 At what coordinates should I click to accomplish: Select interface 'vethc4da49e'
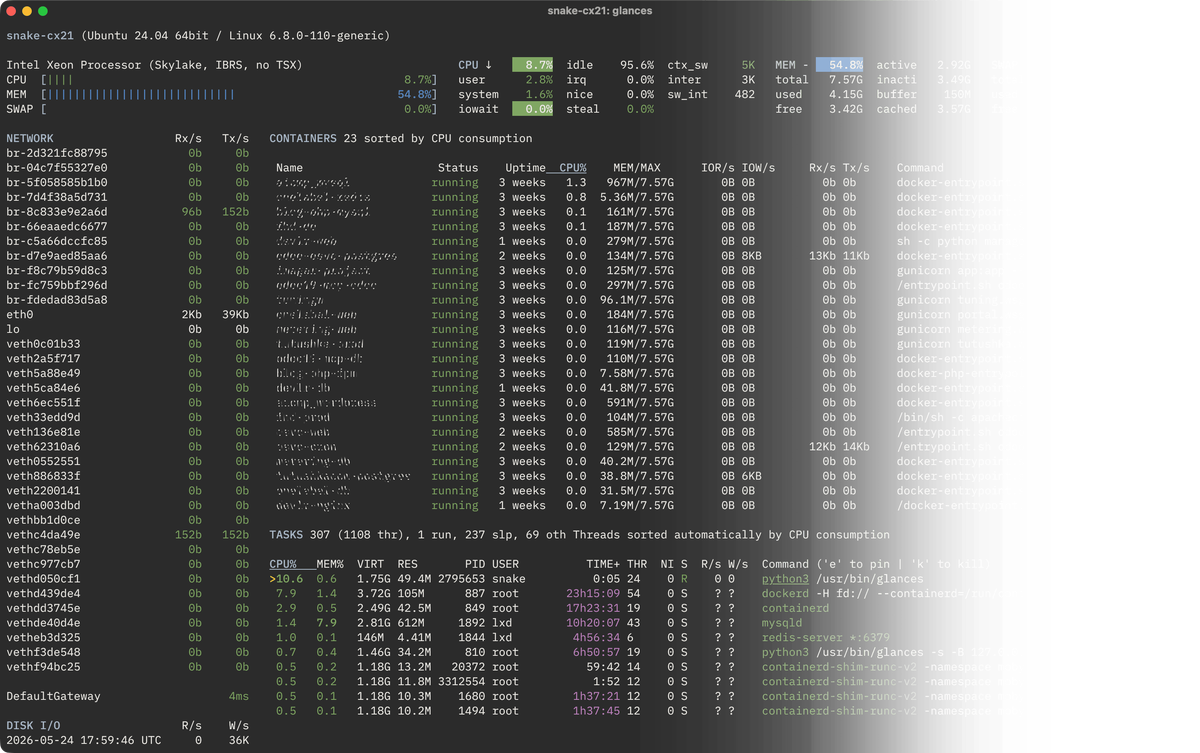click(x=43, y=535)
